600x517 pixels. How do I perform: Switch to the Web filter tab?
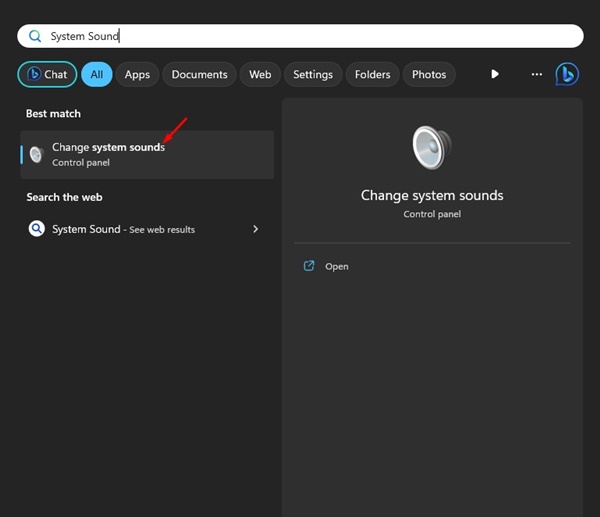260,74
